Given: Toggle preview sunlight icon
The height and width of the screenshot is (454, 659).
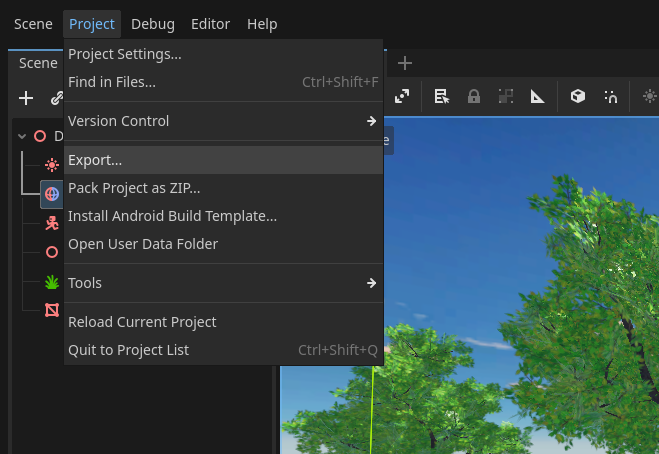Looking at the screenshot, I should tap(649, 96).
